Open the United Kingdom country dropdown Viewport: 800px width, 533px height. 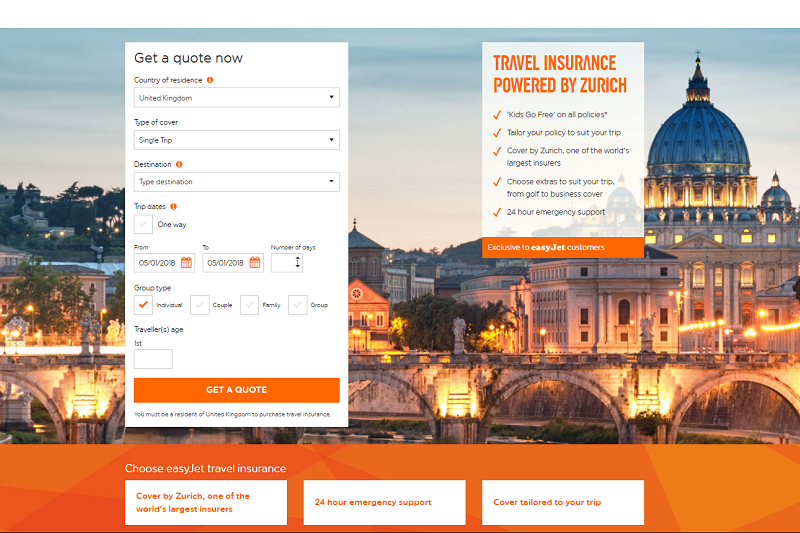tap(237, 97)
